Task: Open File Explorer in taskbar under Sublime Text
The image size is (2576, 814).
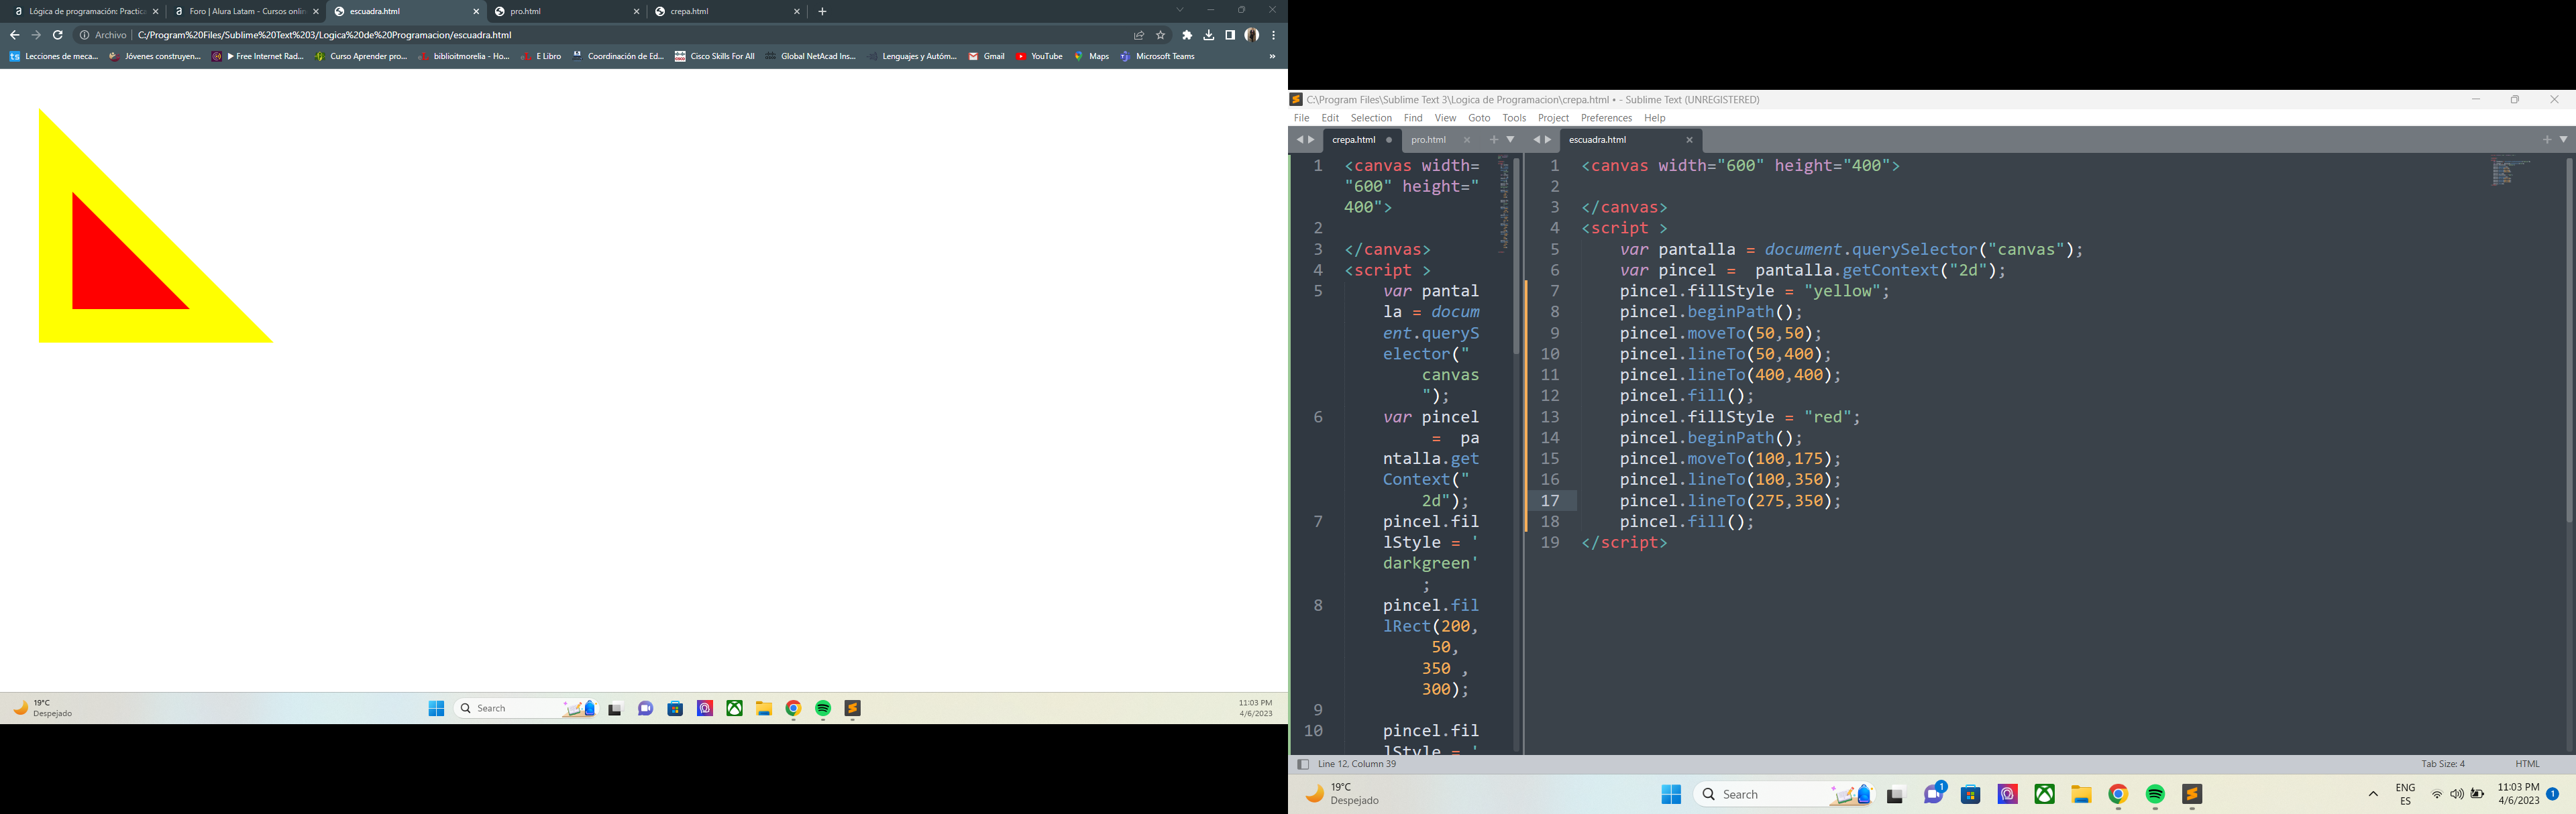Action: pos(2081,794)
